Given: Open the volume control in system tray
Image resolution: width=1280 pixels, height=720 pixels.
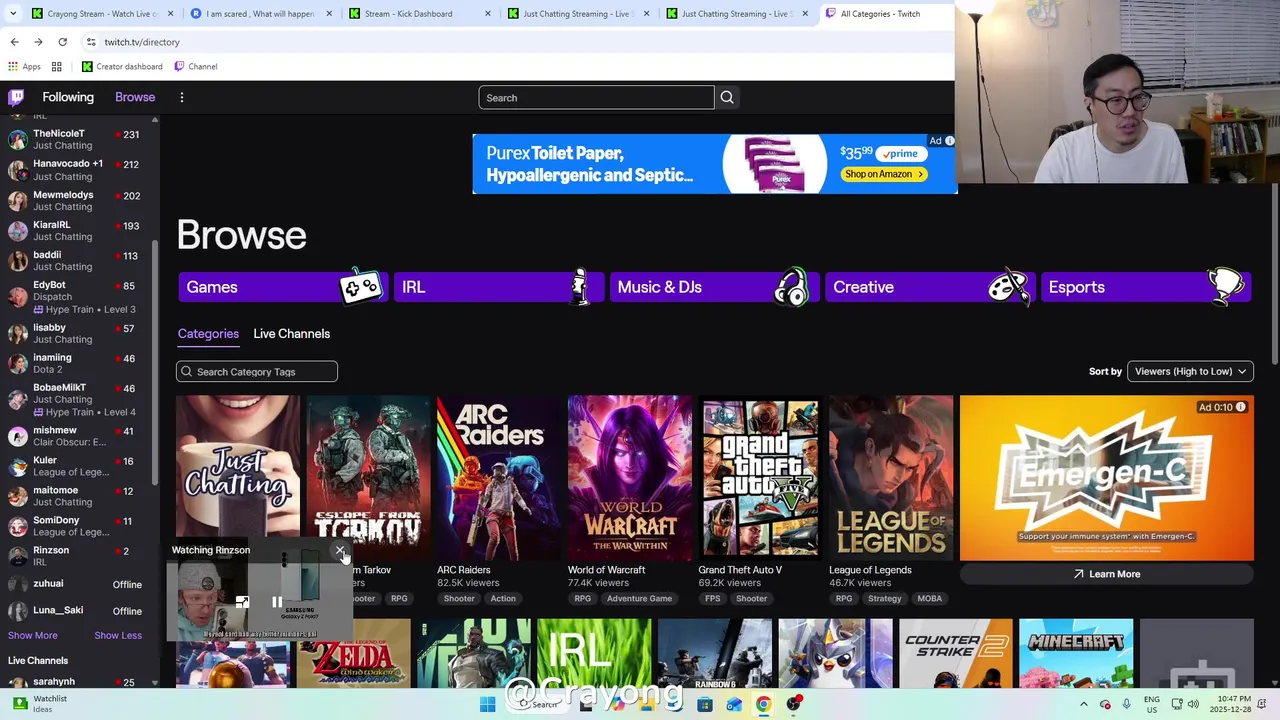Looking at the screenshot, I should (x=1193, y=704).
